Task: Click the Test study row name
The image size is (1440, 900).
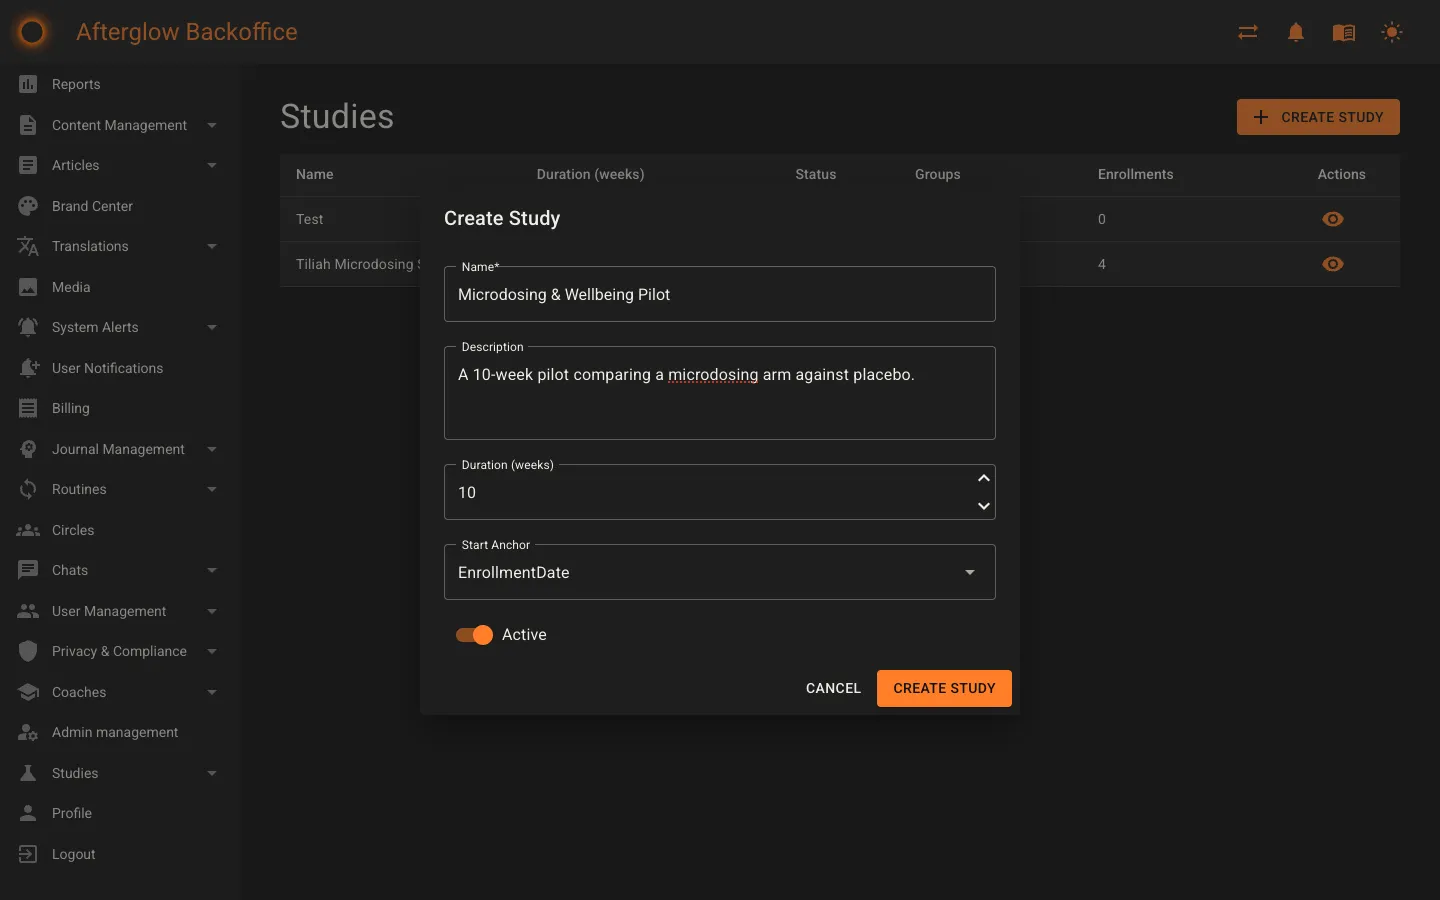Action: (x=310, y=219)
